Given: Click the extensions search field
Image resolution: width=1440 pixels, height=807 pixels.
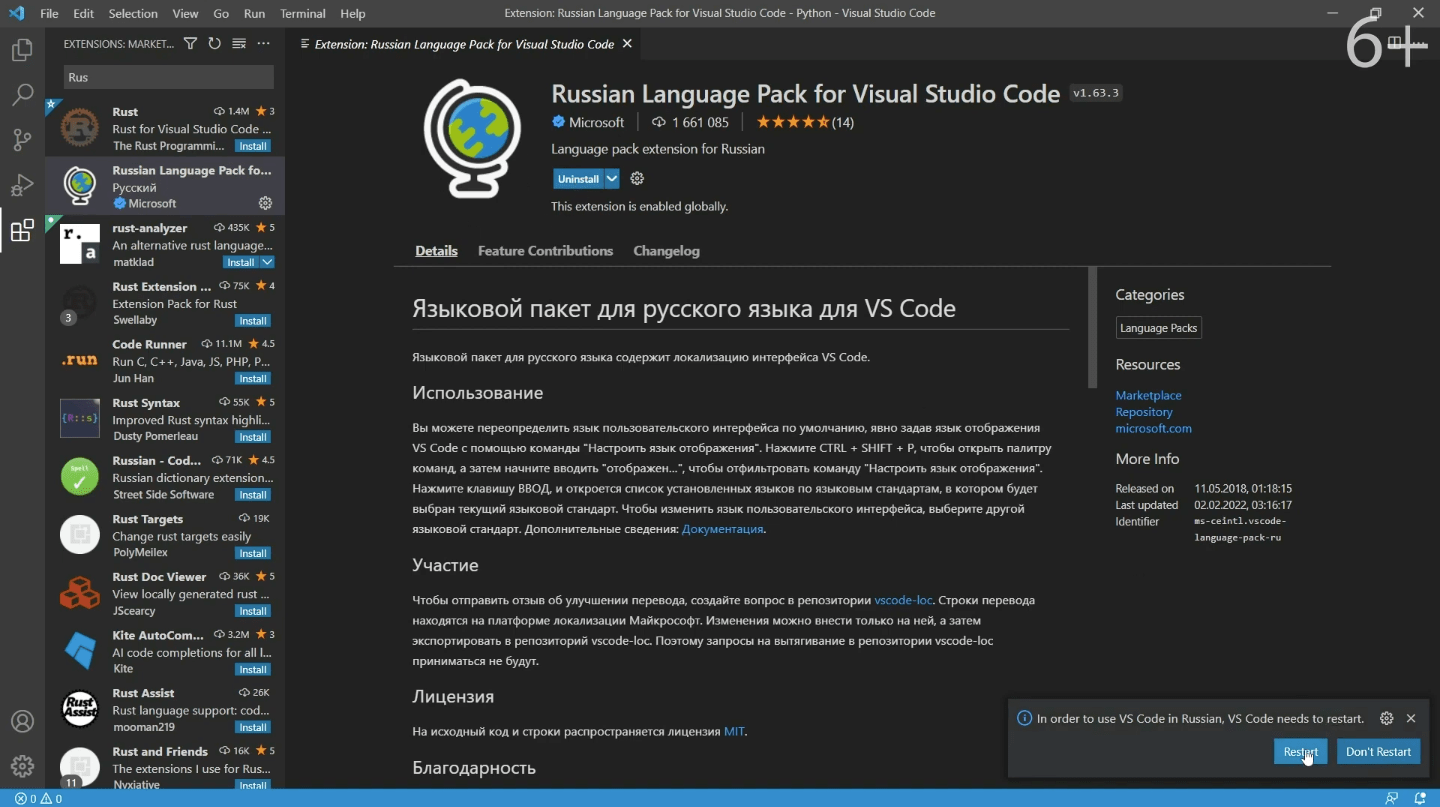Looking at the screenshot, I should (169, 77).
